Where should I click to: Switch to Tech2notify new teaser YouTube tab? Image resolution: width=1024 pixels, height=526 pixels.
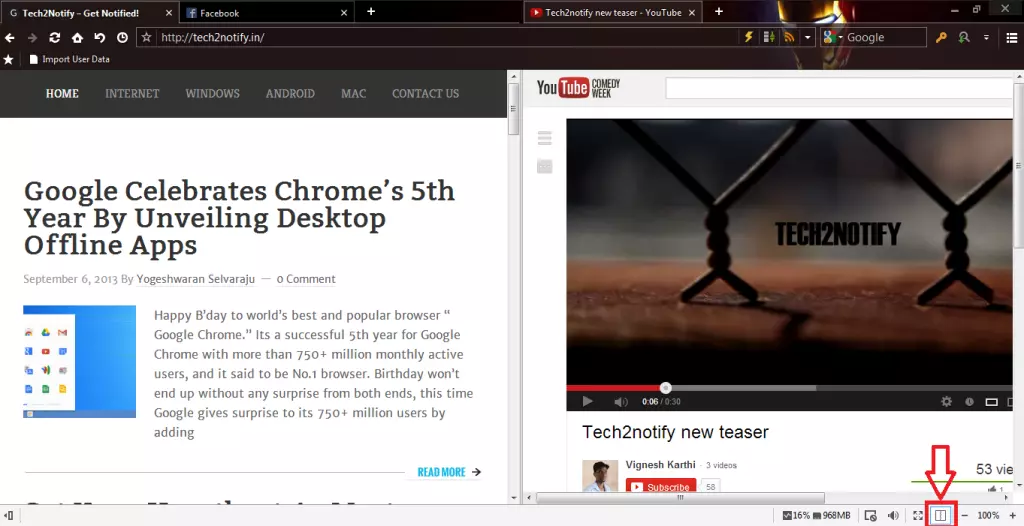tap(613, 12)
